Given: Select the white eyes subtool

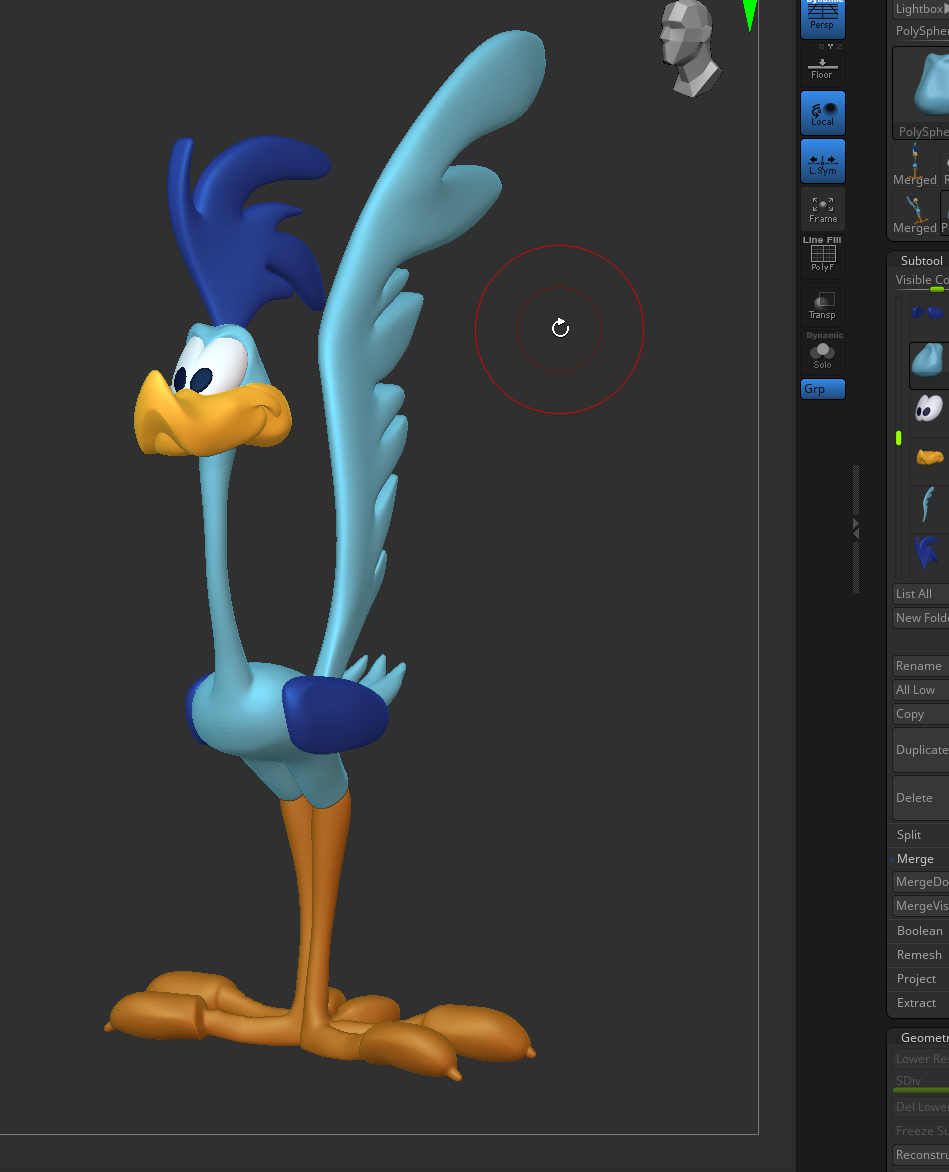Looking at the screenshot, I should [929, 409].
